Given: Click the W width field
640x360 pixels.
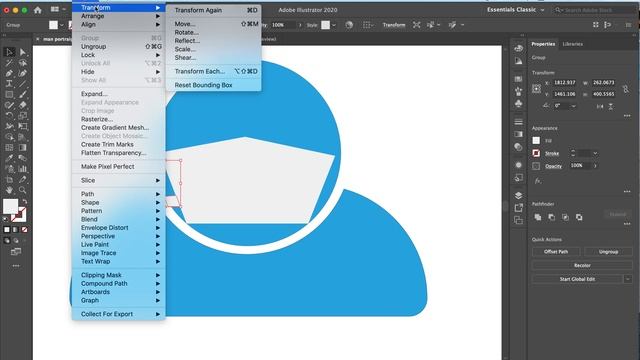Looking at the screenshot, I should click(x=603, y=82).
